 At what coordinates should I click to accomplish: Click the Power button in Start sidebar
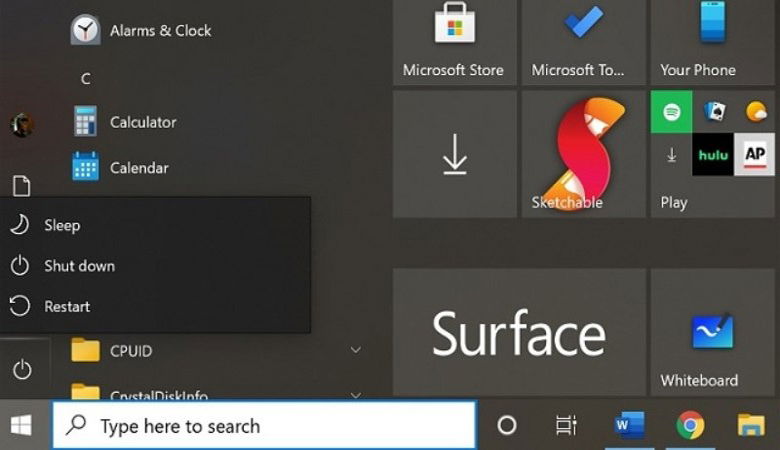[x=21, y=370]
